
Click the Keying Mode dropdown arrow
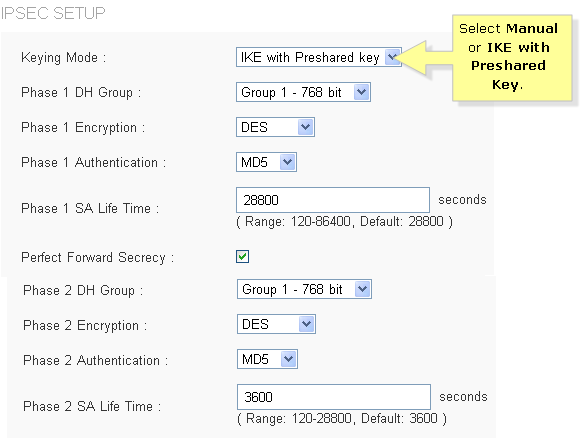pyautogui.click(x=392, y=57)
